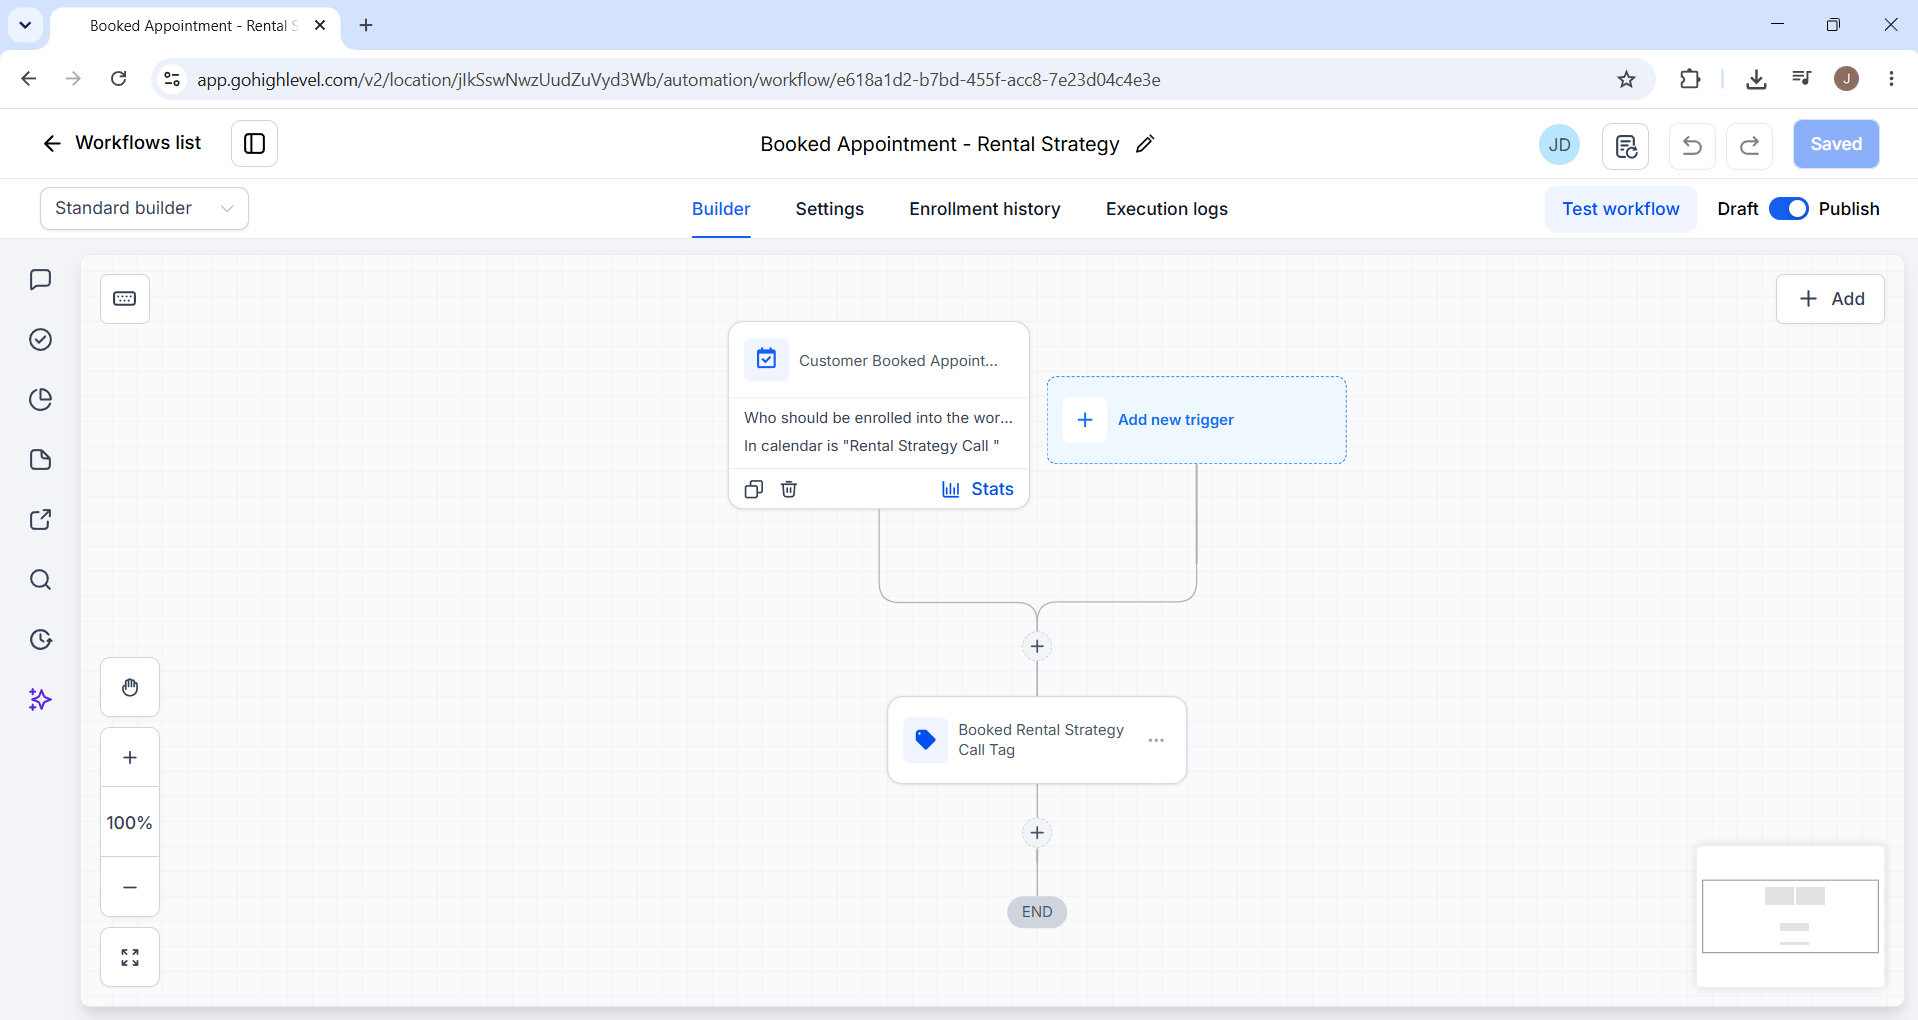Go back to Workflows list
The height and width of the screenshot is (1020, 1918).
click(121, 143)
